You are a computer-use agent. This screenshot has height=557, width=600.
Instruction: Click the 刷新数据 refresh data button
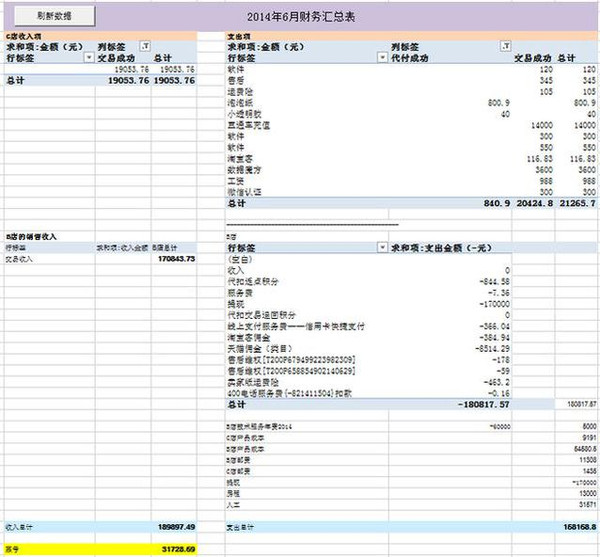pyautogui.click(x=54, y=16)
